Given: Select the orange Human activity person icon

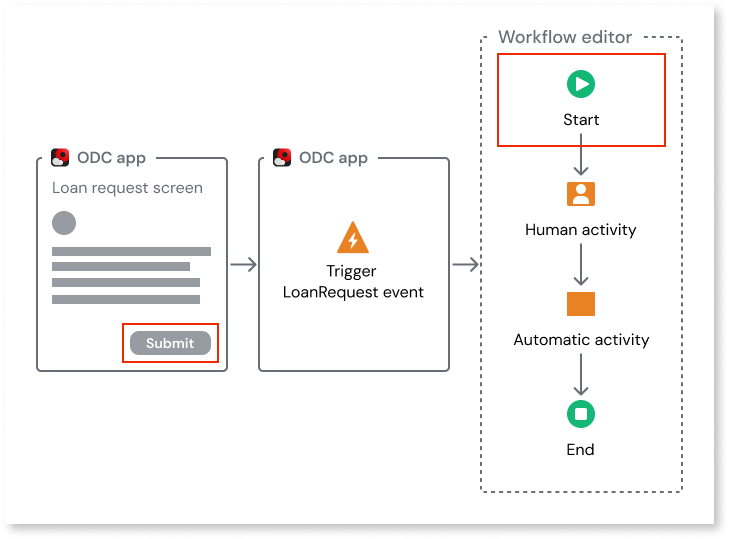Looking at the screenshot, I should (x=581, y=194).
